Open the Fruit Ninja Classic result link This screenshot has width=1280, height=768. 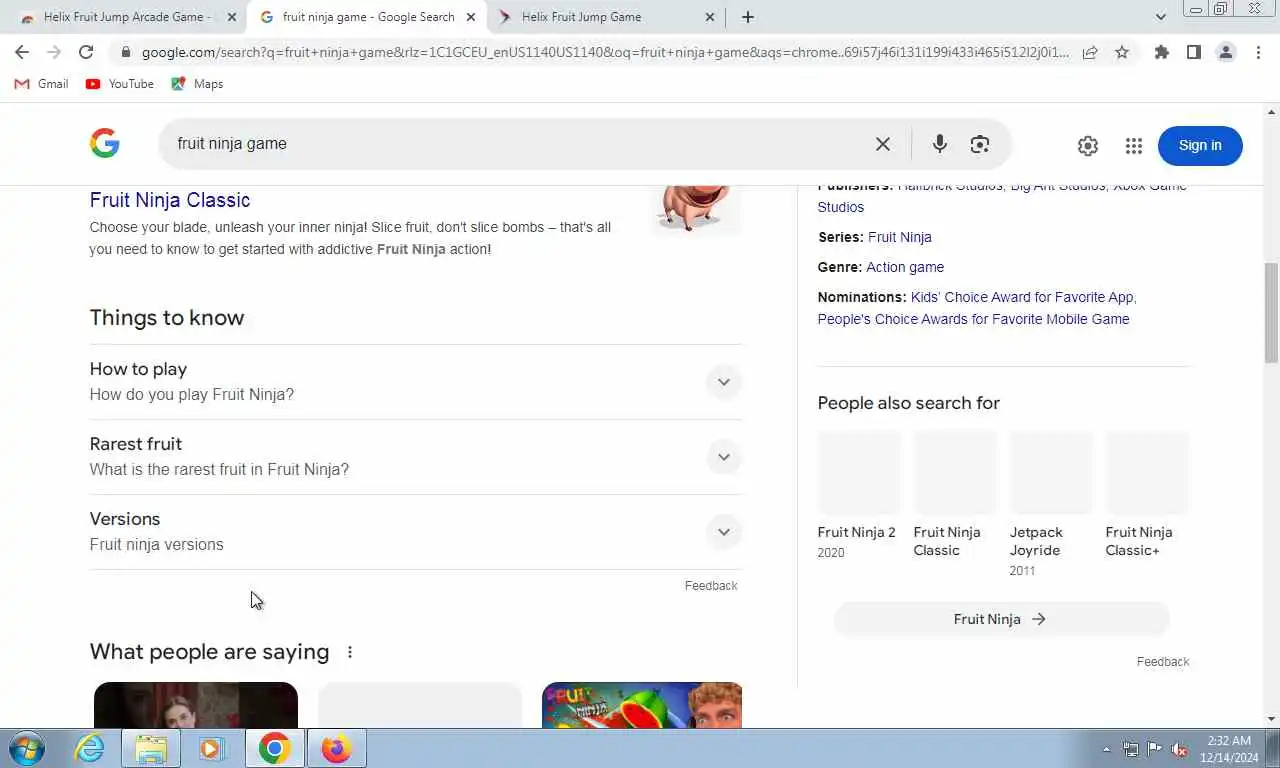(x=170, y=200)
